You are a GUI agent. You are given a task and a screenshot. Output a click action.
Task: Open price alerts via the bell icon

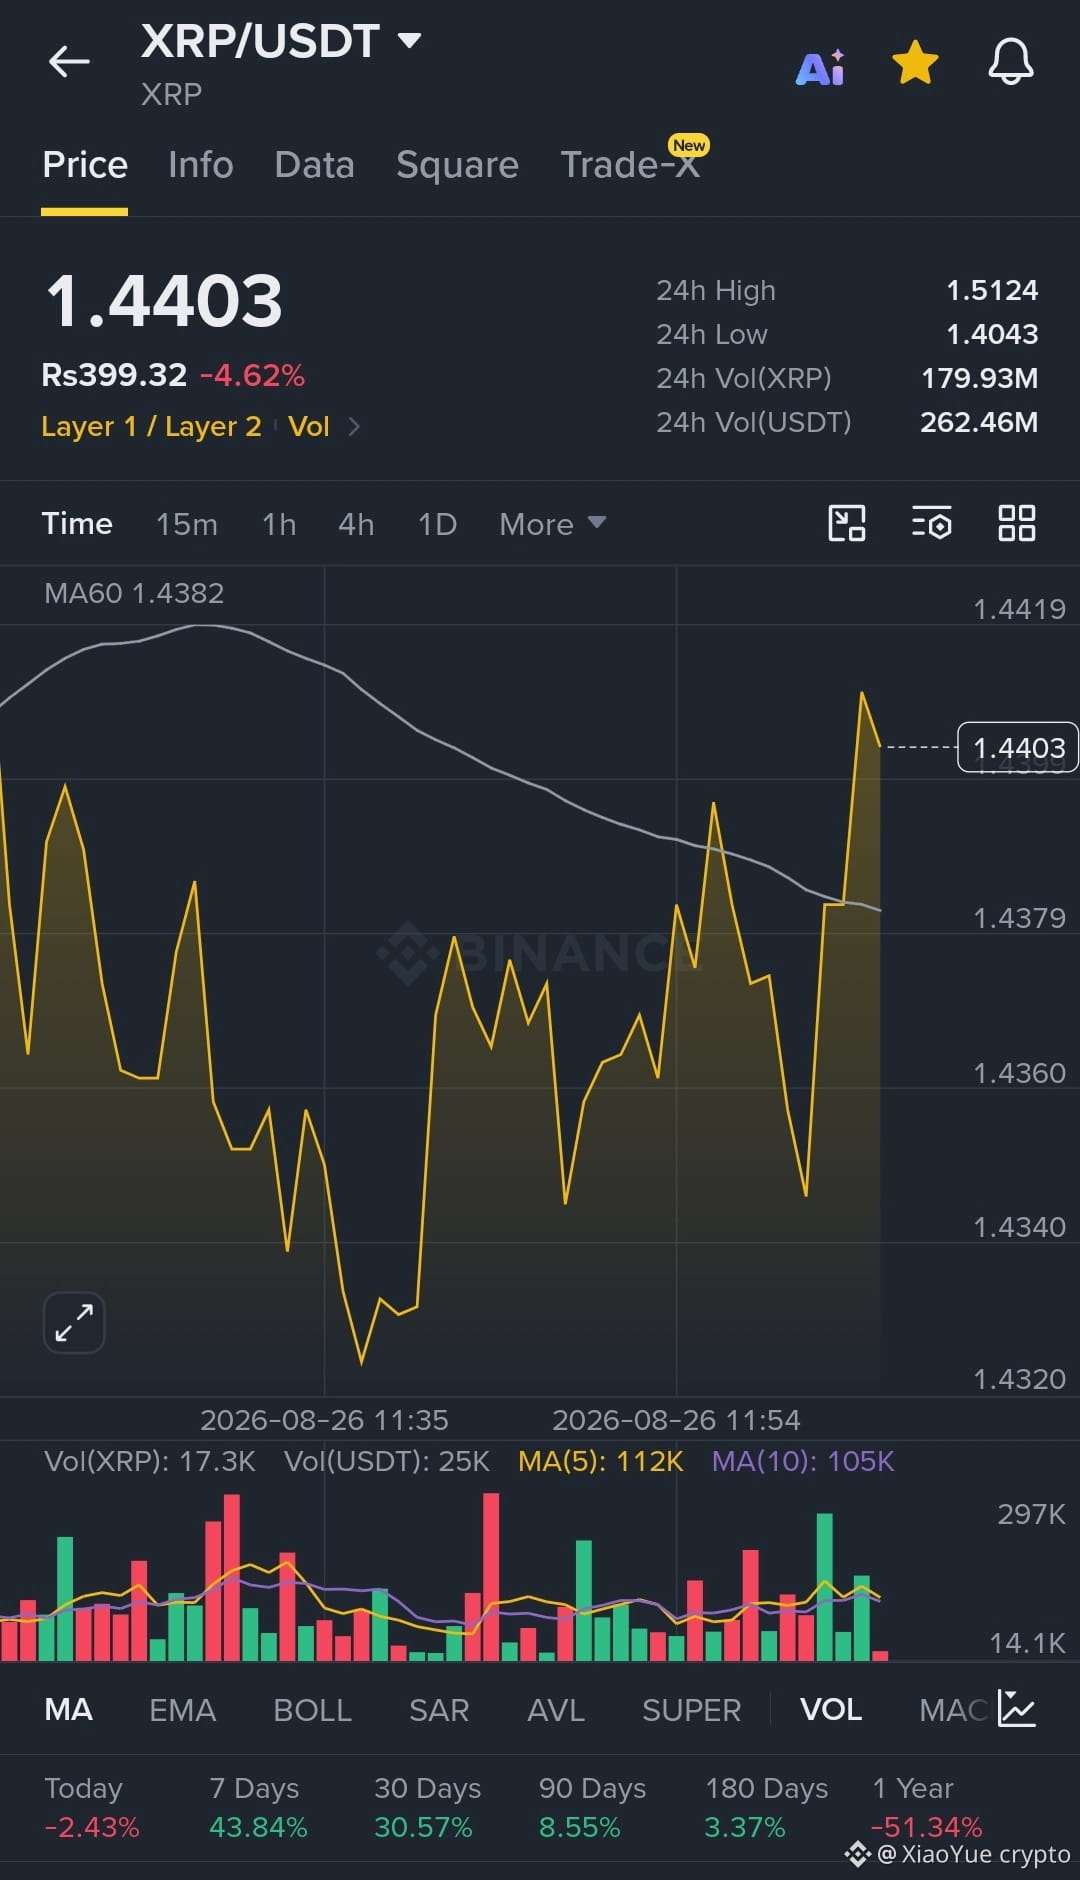pos(1011,62)
